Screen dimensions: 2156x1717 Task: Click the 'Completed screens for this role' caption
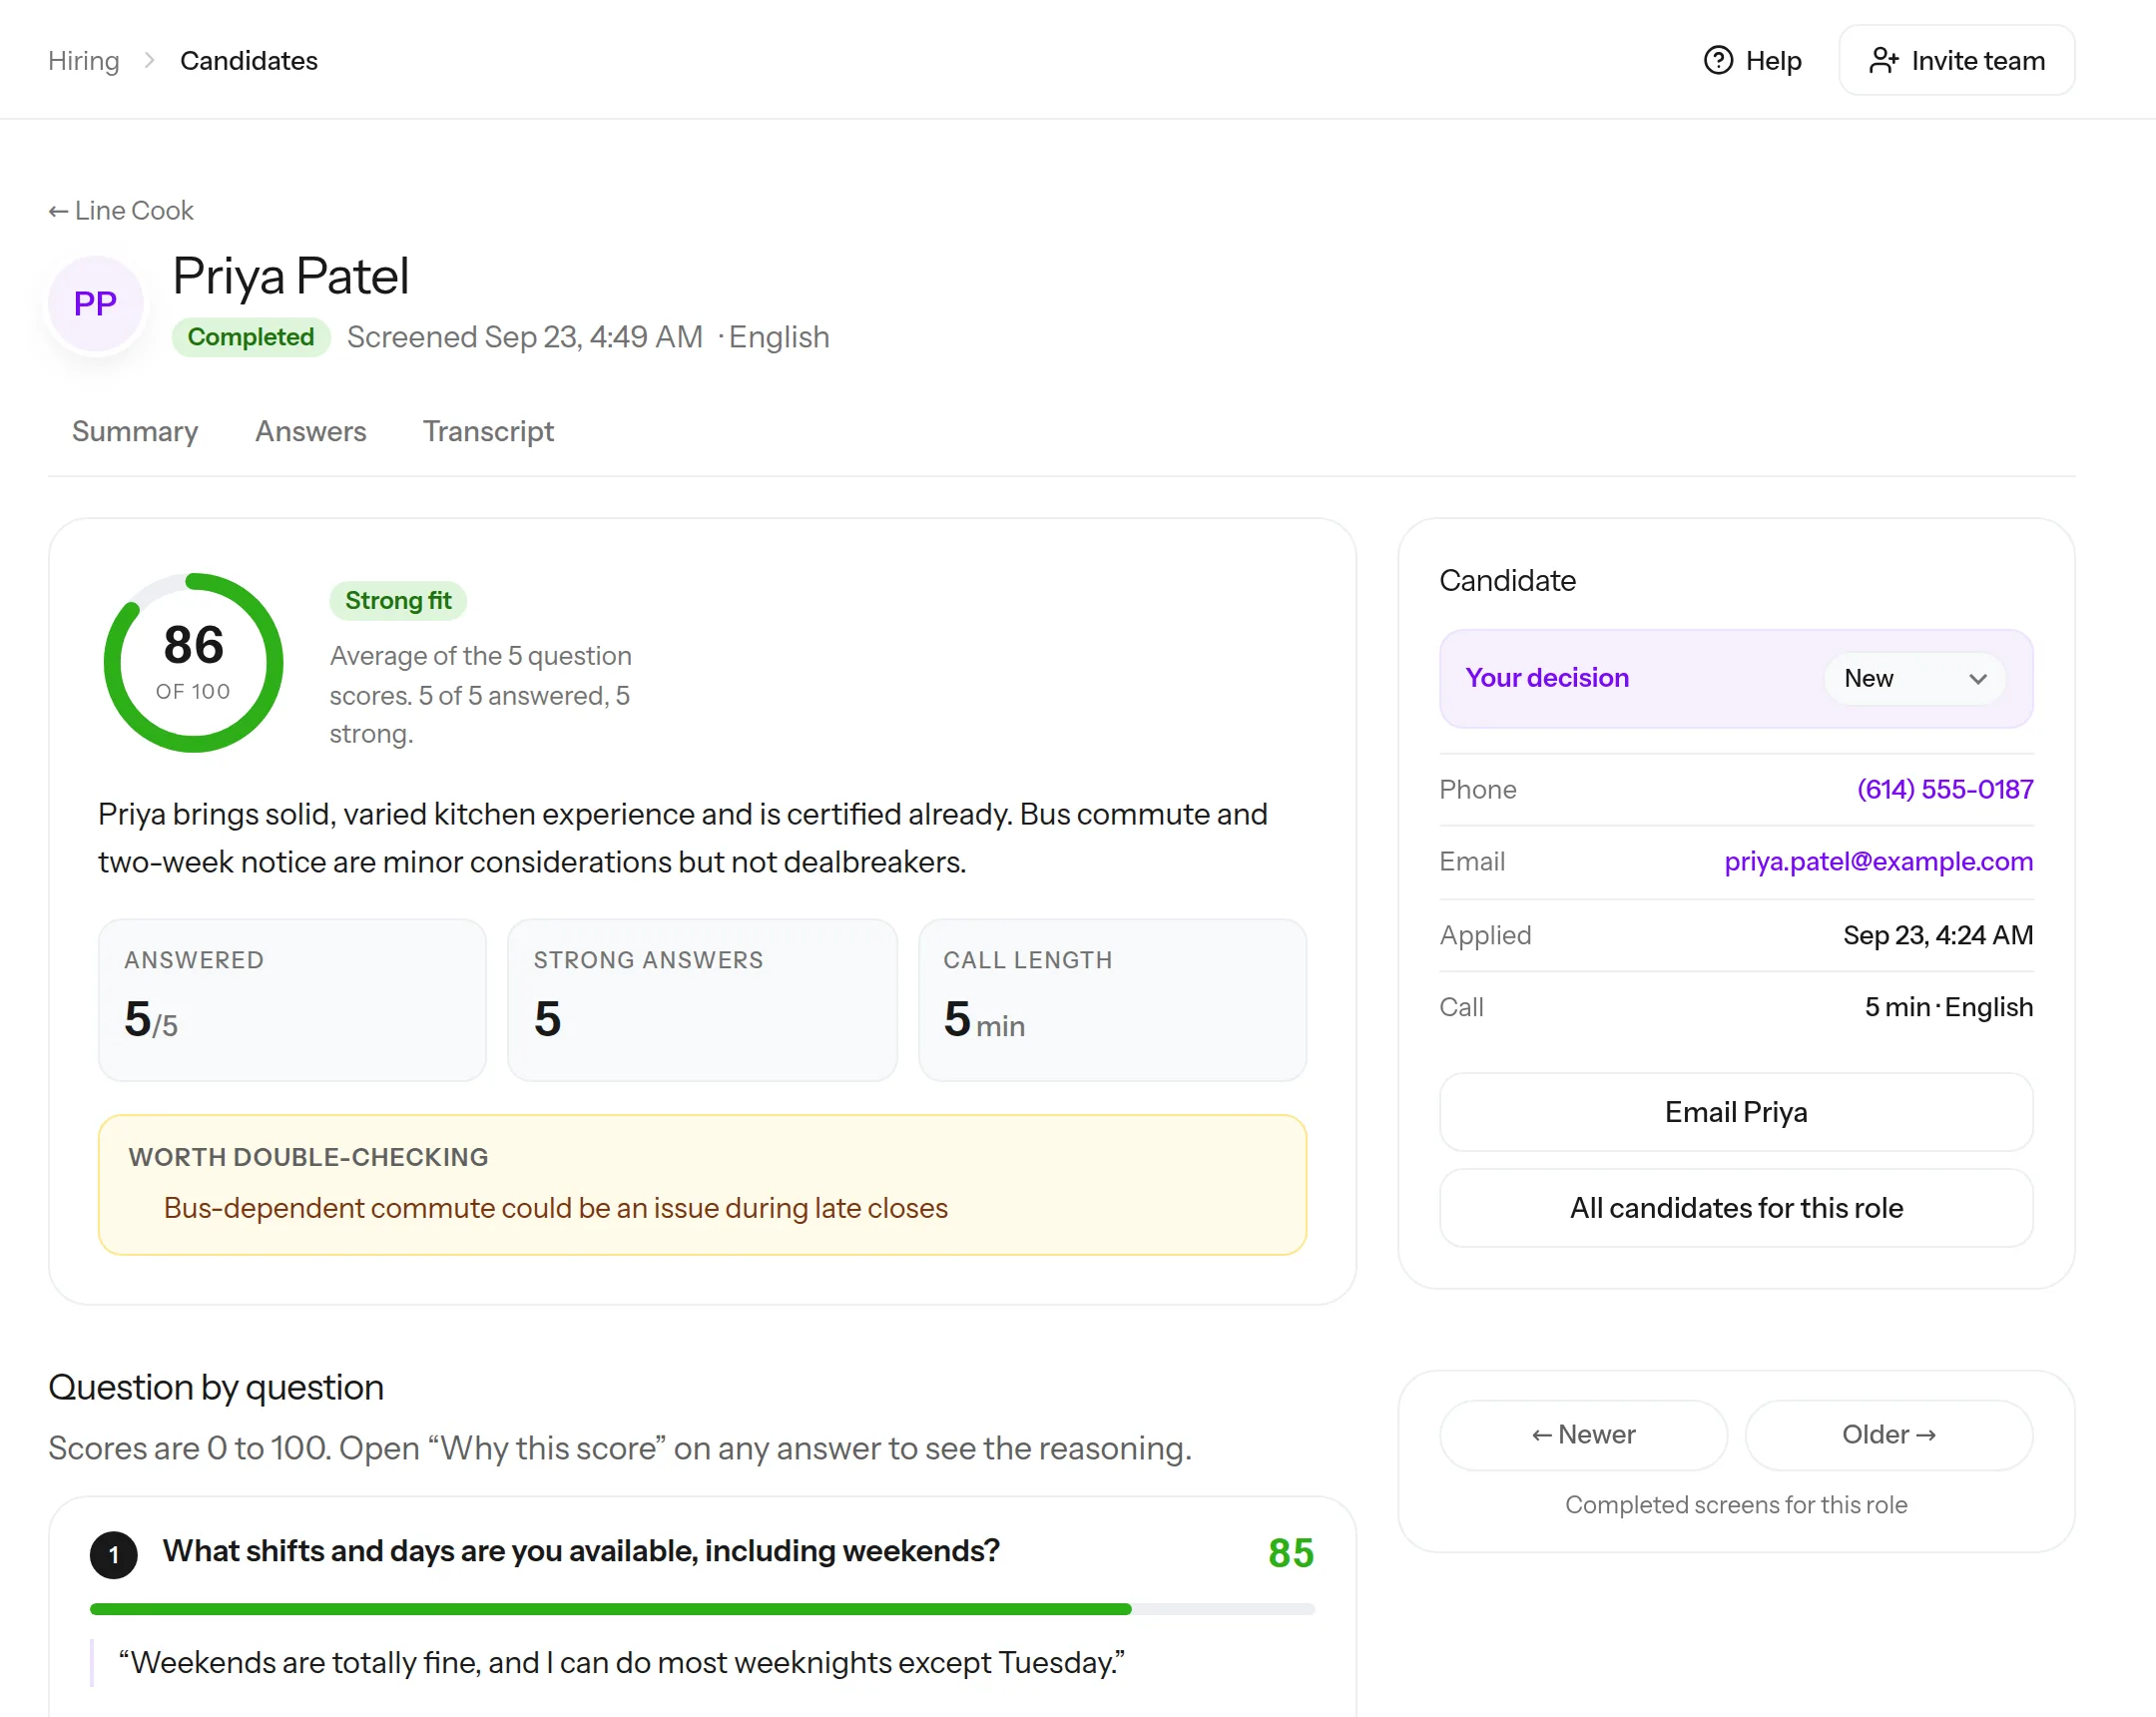tap(1736, 1506)
